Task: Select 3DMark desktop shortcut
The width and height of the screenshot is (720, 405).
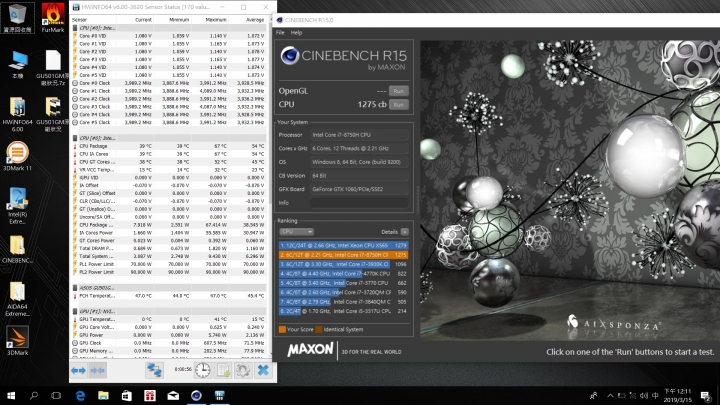Action: click(17, 340)
